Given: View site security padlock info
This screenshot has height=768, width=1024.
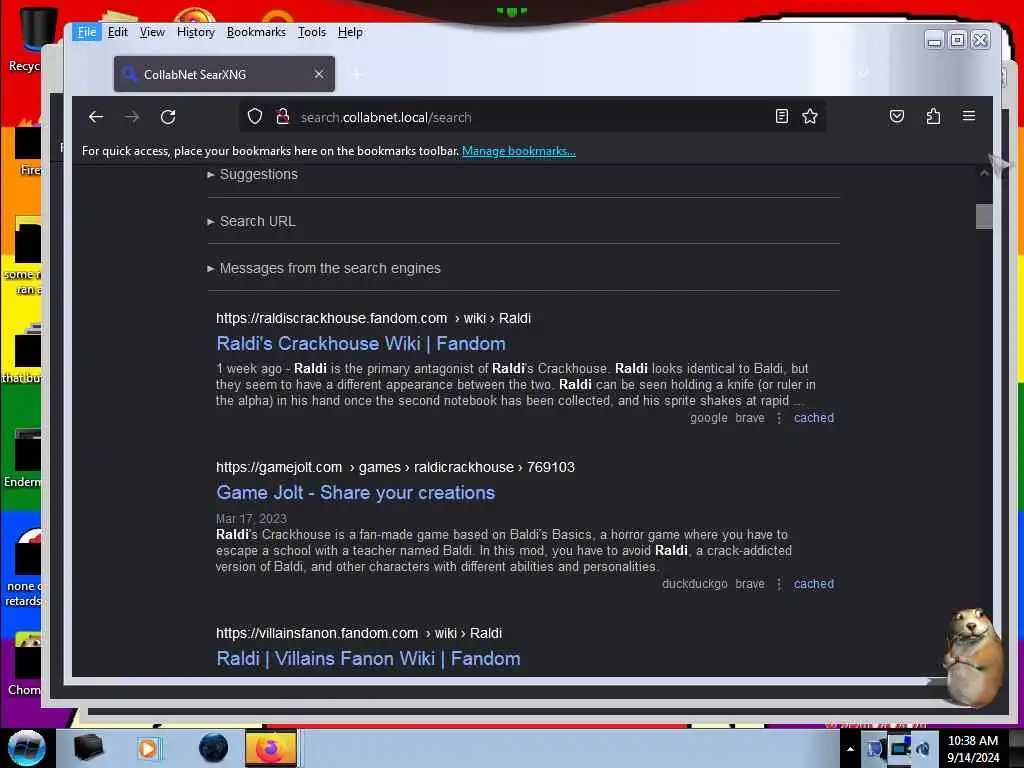Looking at the screenshot, I should [282, 117].
